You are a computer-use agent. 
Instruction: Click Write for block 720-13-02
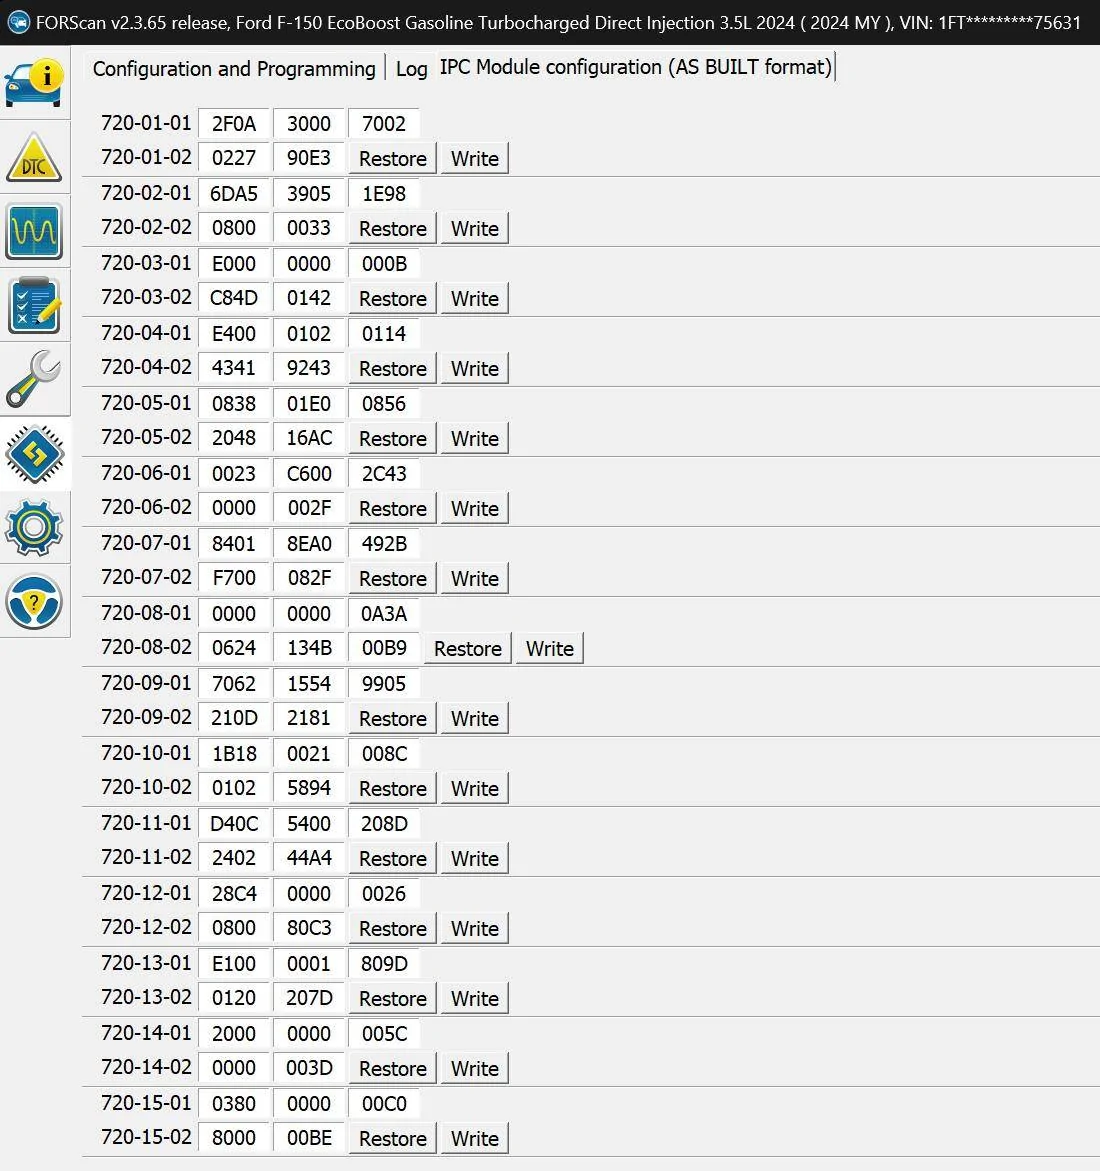click(x=475, y=998)
